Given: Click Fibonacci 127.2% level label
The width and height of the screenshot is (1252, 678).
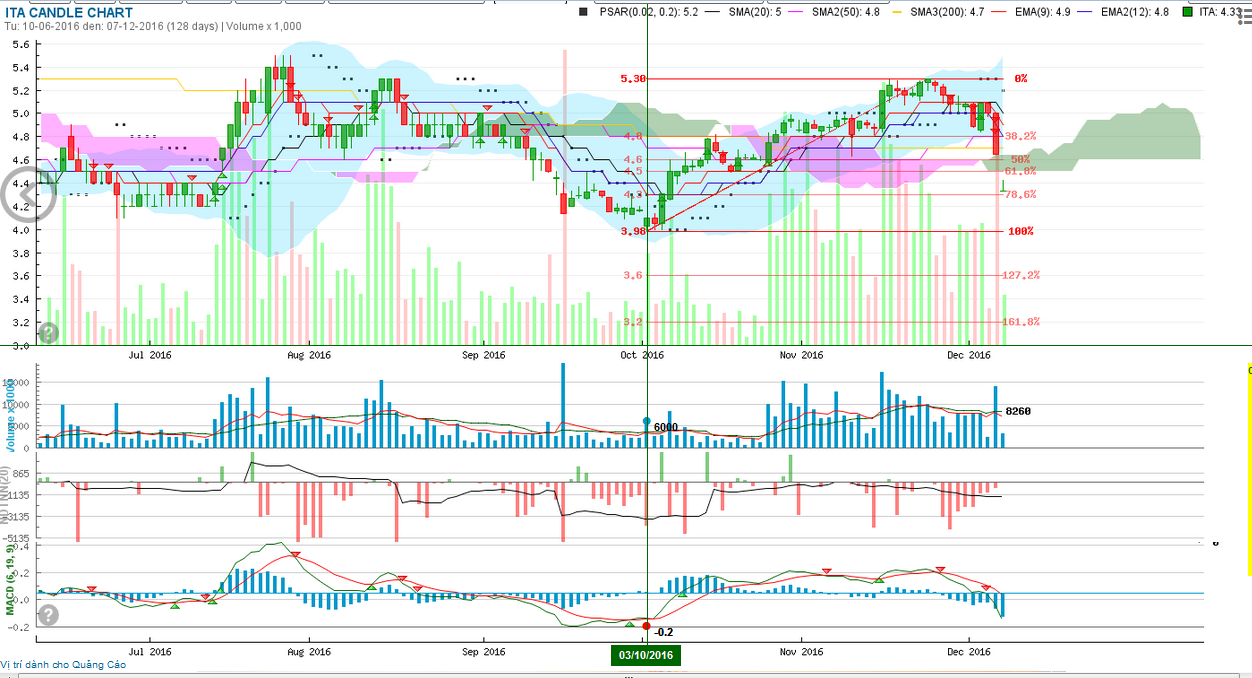Looking at the screenshot, I should pyautogui.click(x=1020, y=275).
